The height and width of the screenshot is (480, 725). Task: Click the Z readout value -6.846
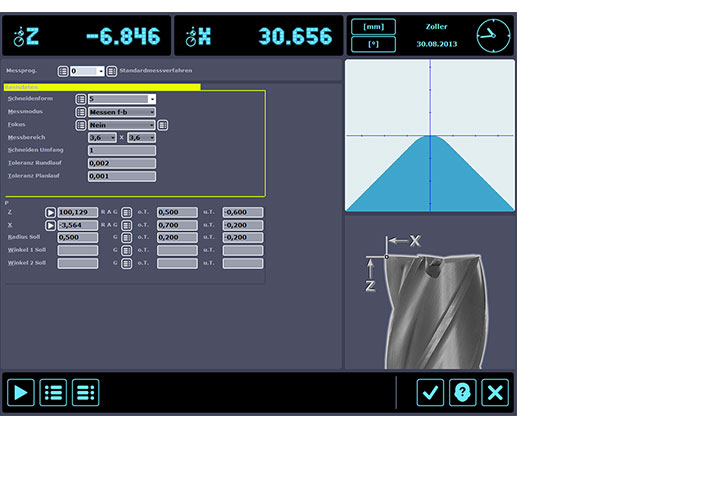pyautogui.click(x=123, y=37)
